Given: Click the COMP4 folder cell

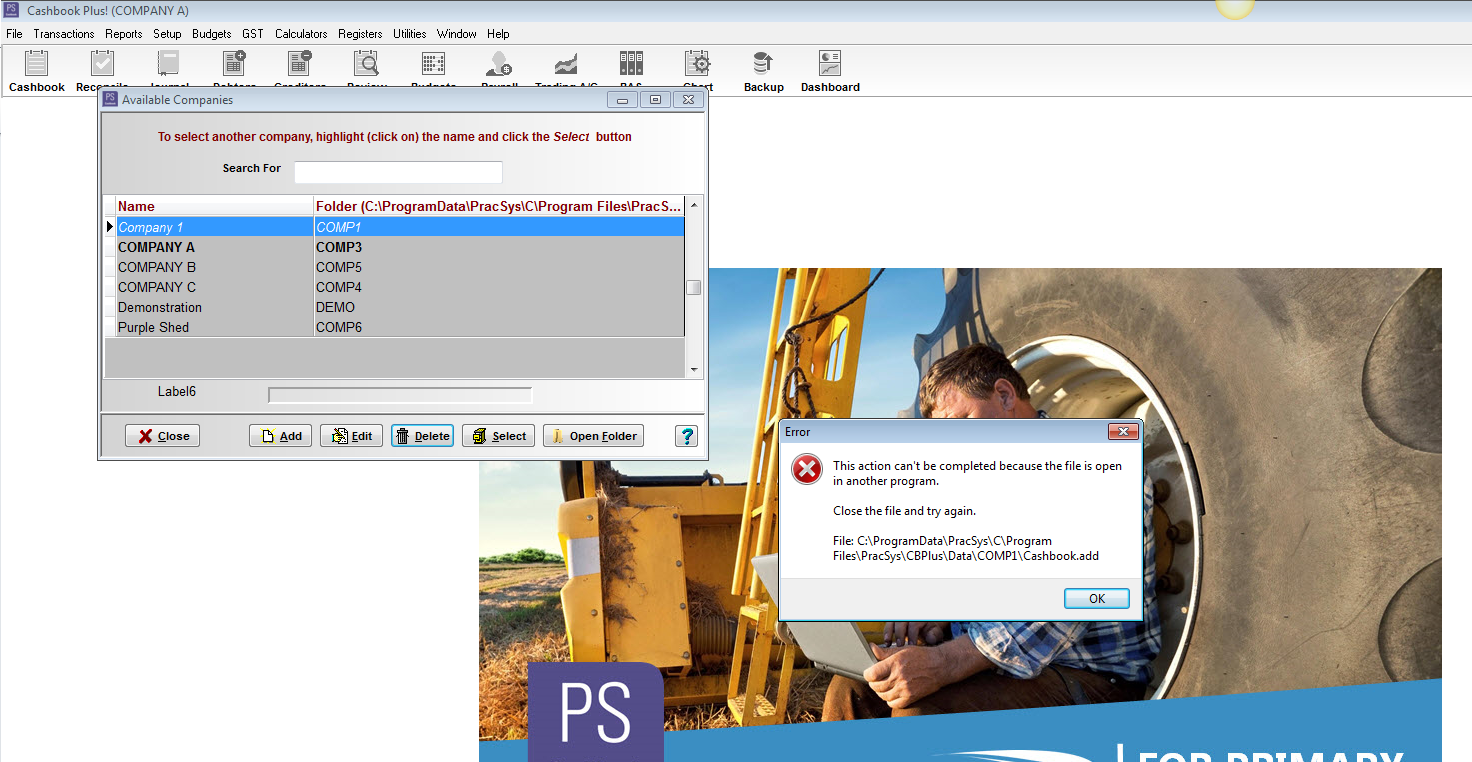Looking at the screenshot, I should tap(499, 287).
